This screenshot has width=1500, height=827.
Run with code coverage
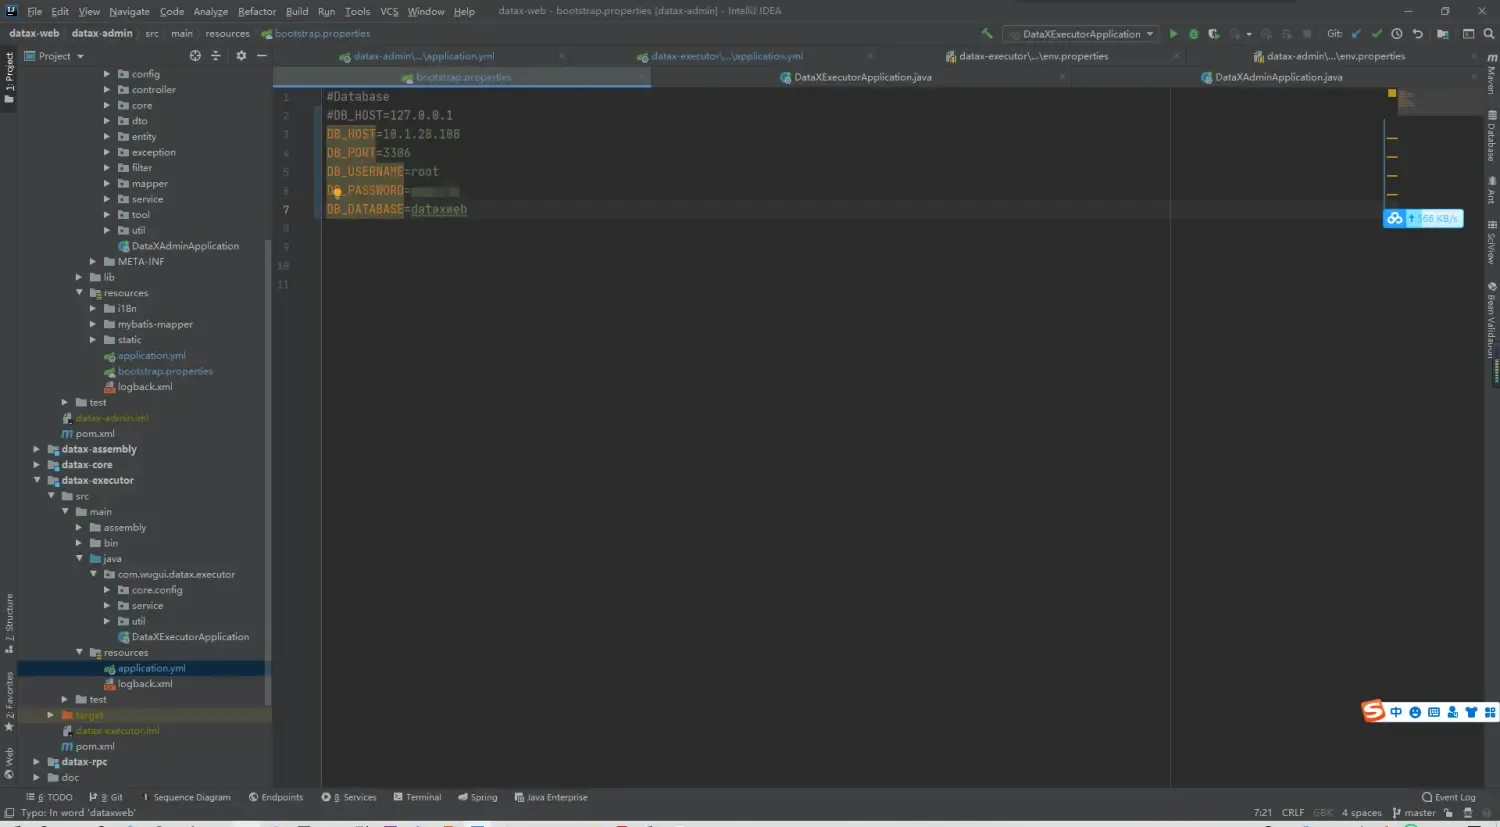[x=1212, y=33]
